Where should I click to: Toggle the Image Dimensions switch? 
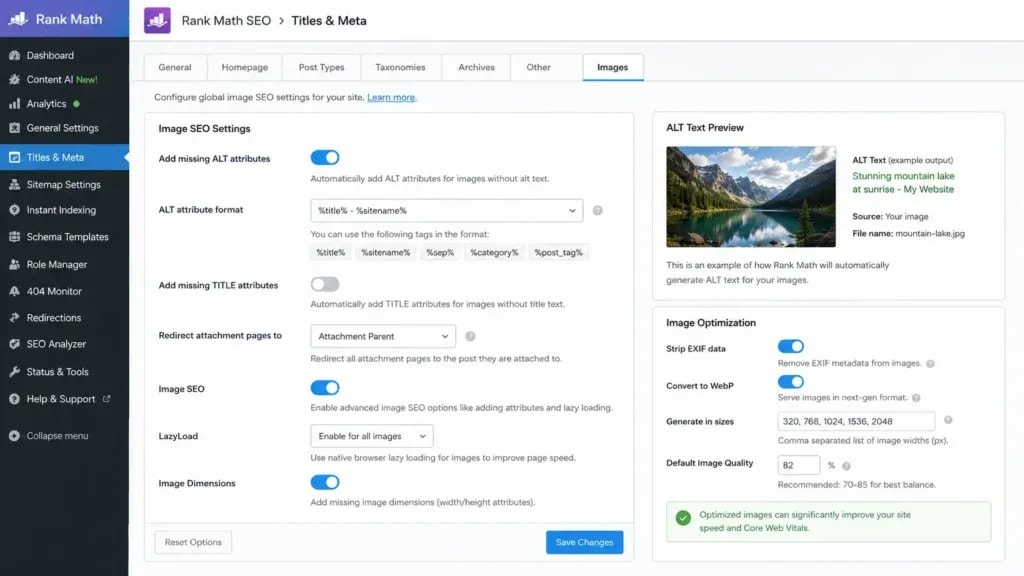(325, 483)
